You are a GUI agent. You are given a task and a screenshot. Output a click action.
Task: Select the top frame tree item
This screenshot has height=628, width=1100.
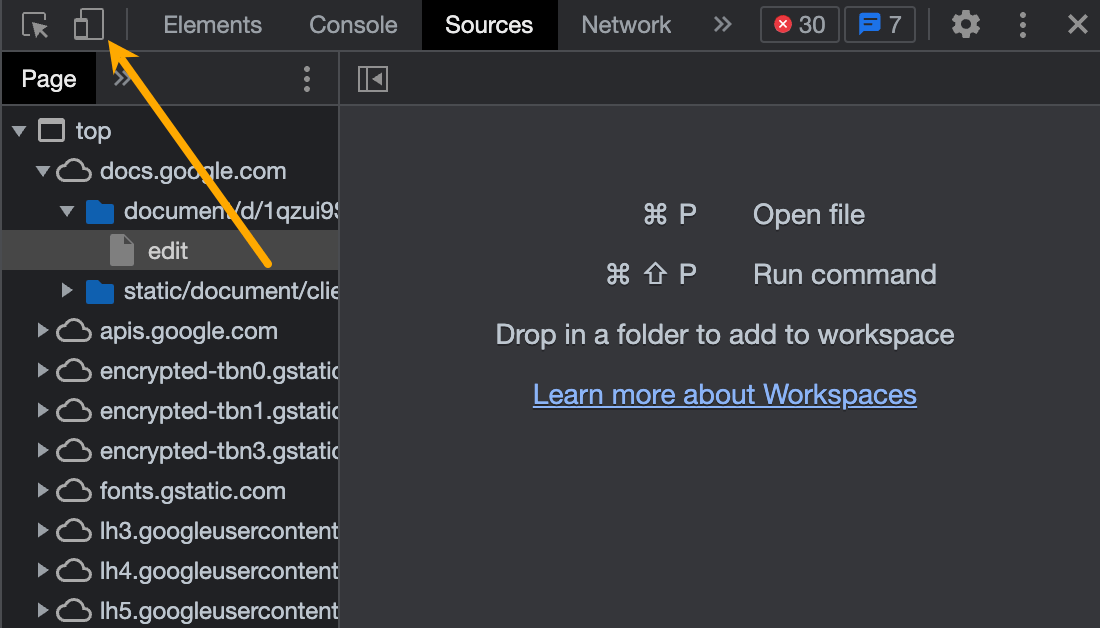91,130
